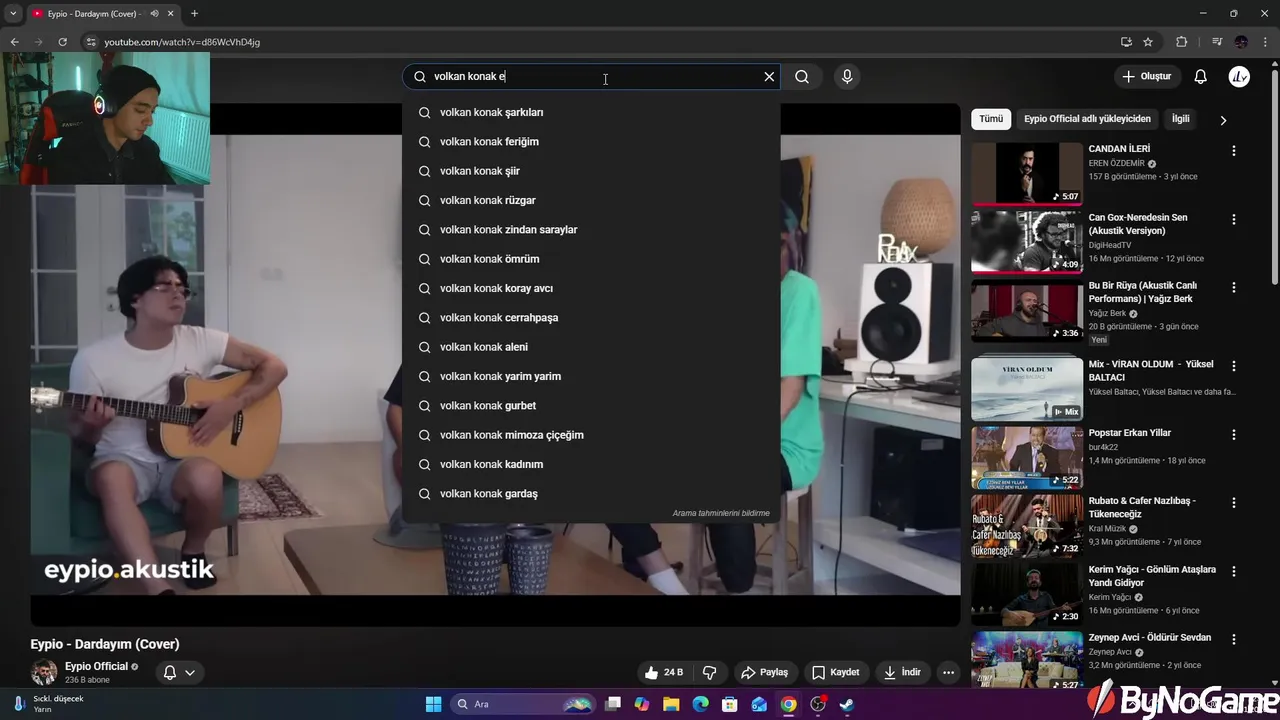Open Eypio Official channel avatar
The height and width of the screenshot is (720, 1280).
(44, 672)
